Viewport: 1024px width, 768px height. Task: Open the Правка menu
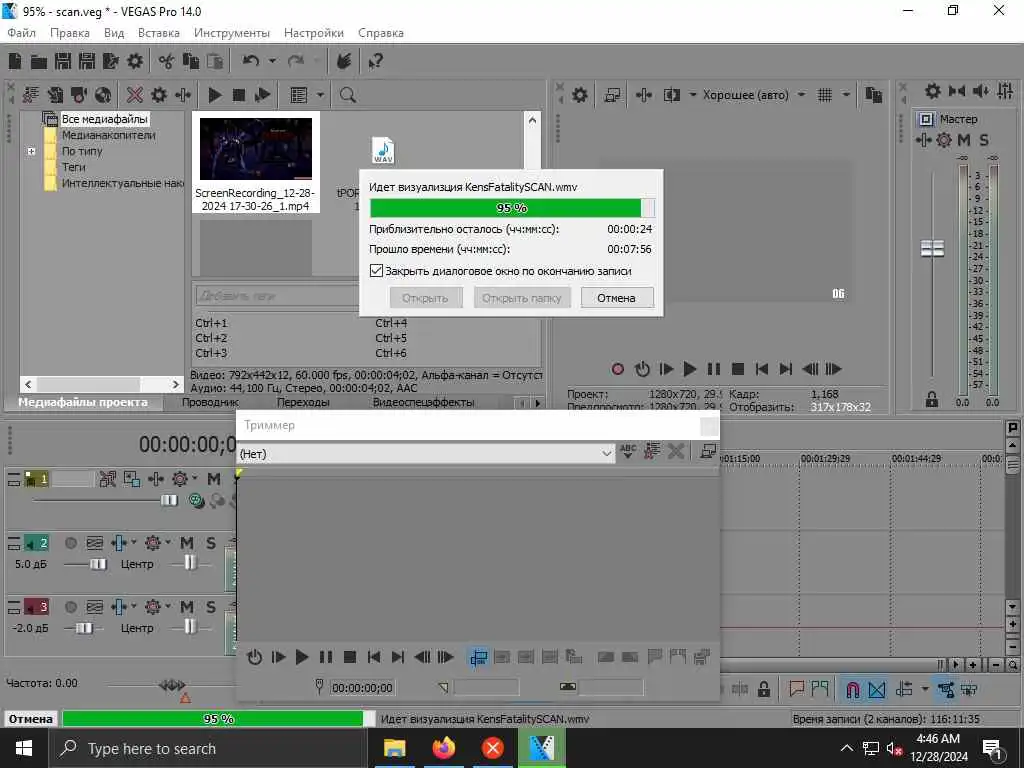tap(70, 33)
